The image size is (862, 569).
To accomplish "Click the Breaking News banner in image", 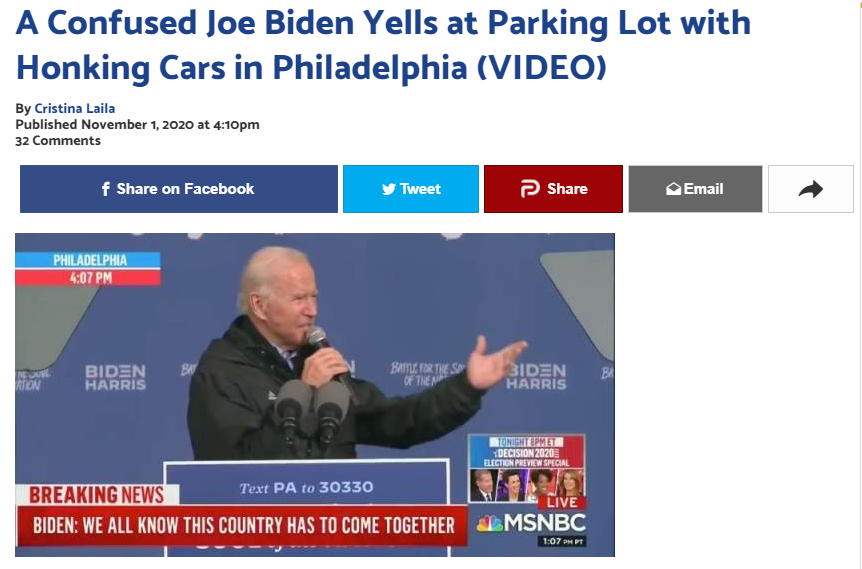I will (97, 495).
